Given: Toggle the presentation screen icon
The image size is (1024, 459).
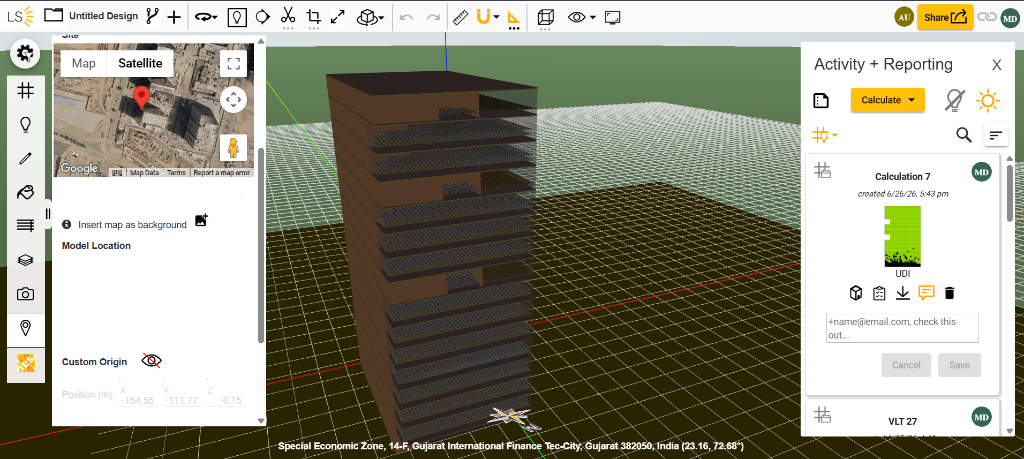Looking at the screenshot, I should 612,18.
